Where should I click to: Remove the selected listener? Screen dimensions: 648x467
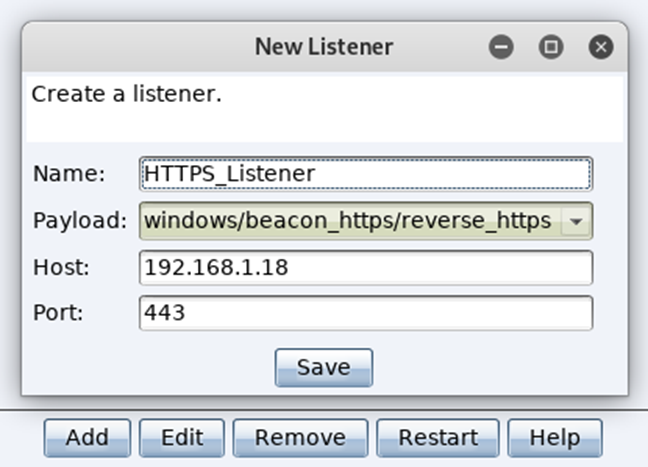click(300, 438)
